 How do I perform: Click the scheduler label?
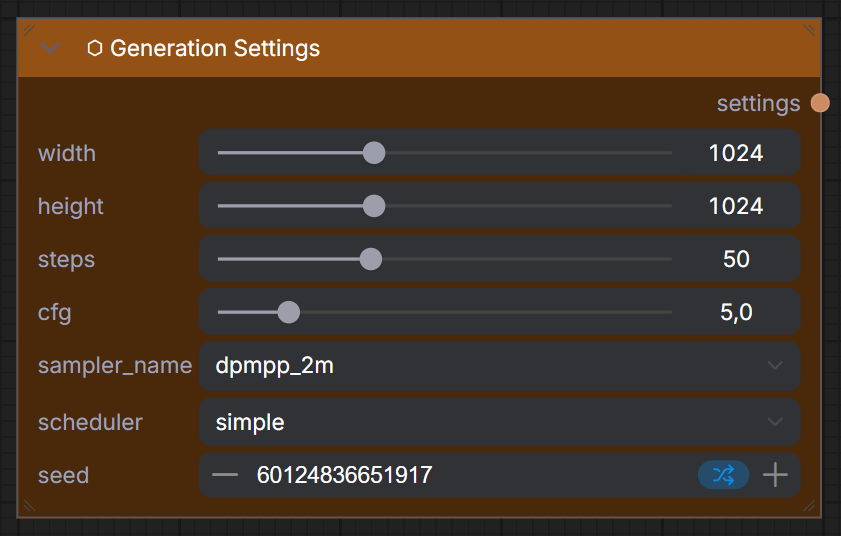coord(90,423)
